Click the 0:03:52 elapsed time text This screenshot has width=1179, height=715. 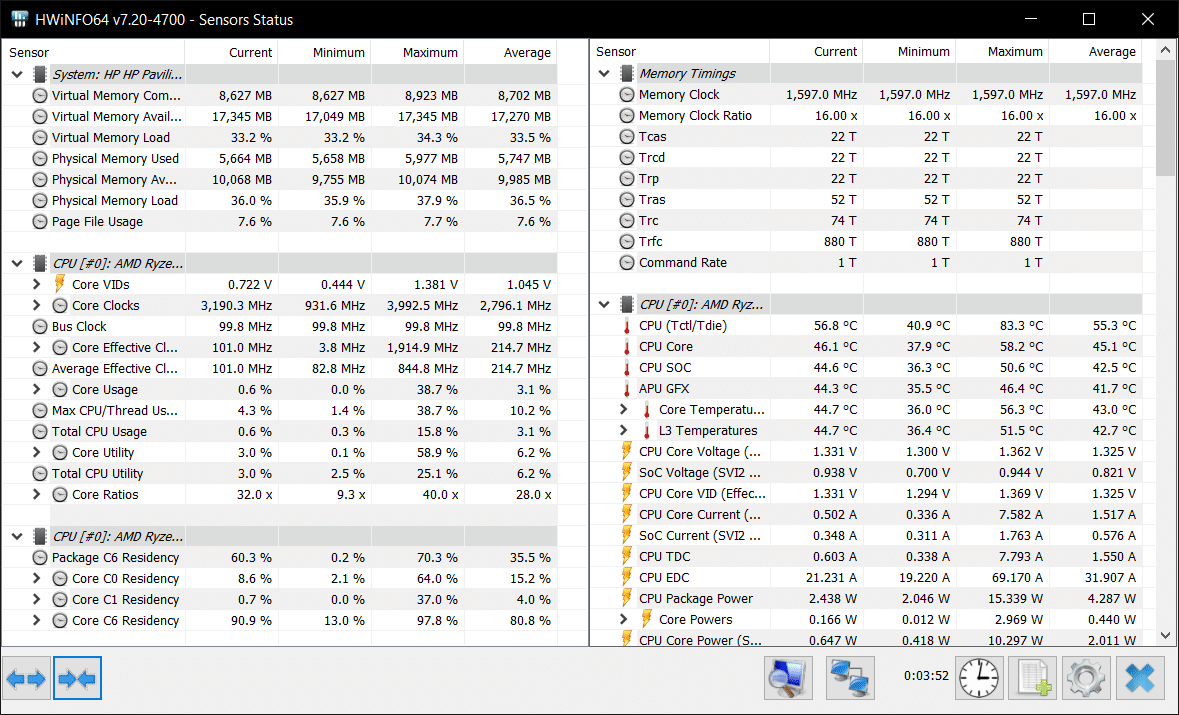coord(926,676)
